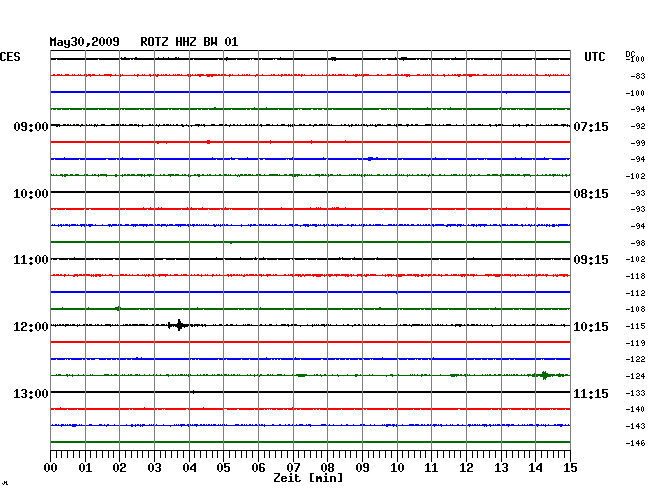This screenshot has width=650, height=494.
Task: Click the DC offset value -98
Action: point(638,243)
